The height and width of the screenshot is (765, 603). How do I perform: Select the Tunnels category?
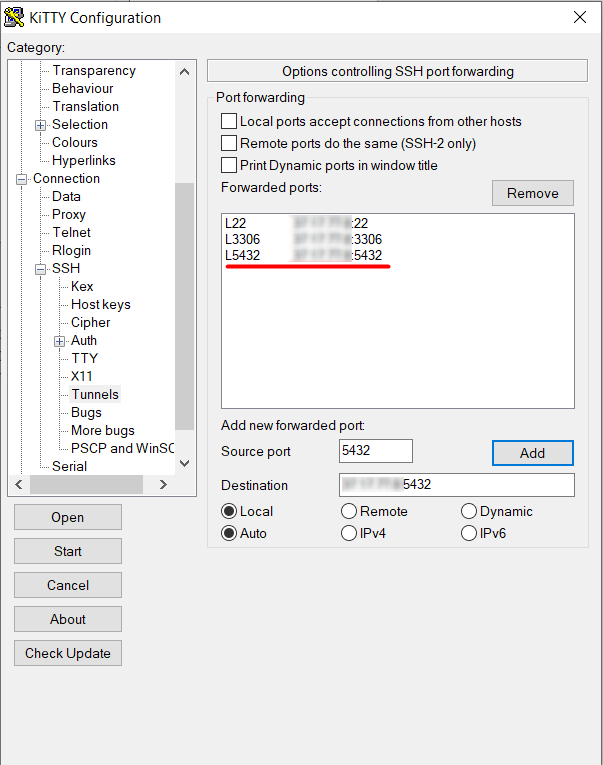pyautogui.click(x=95, y=395)
